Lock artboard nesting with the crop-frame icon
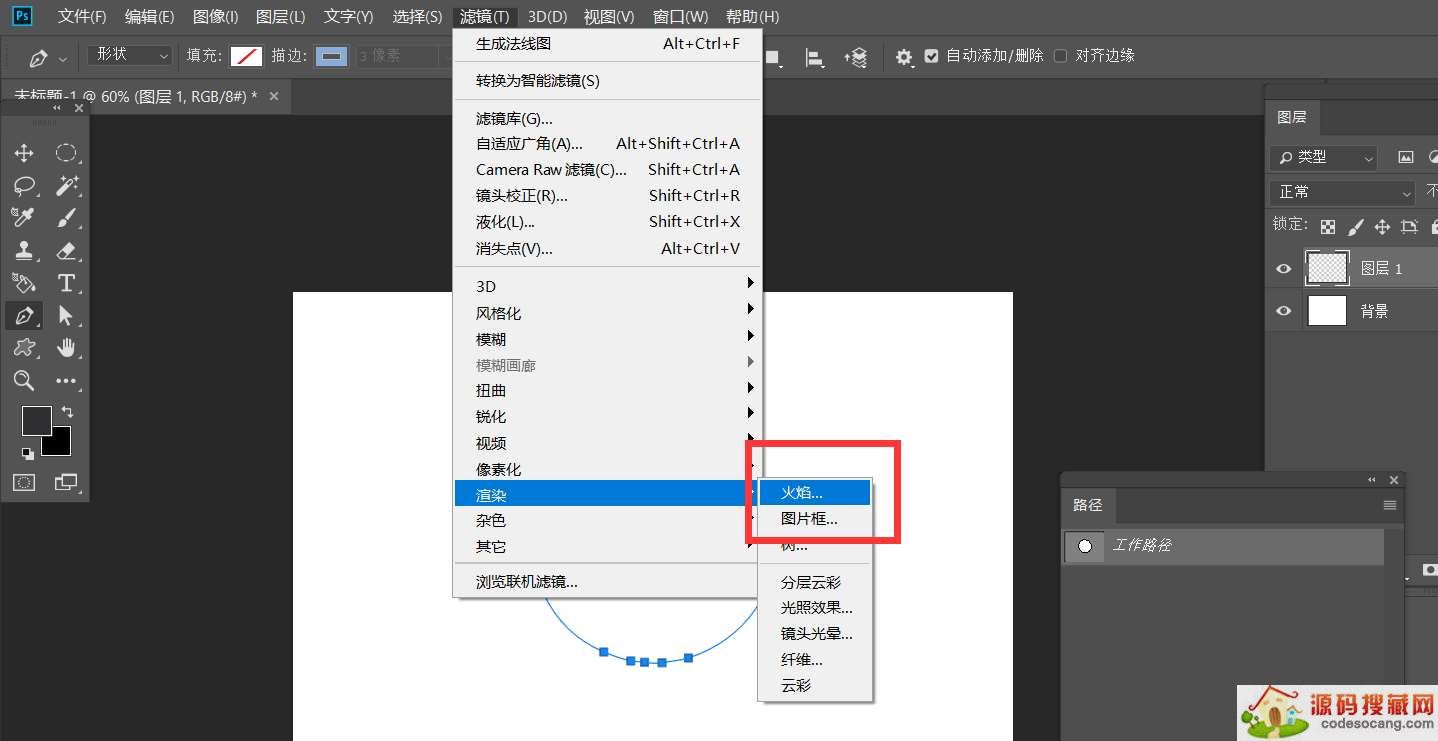Image resolution: width=1438 pixels, height=741 pixels. click(1409, 227)
